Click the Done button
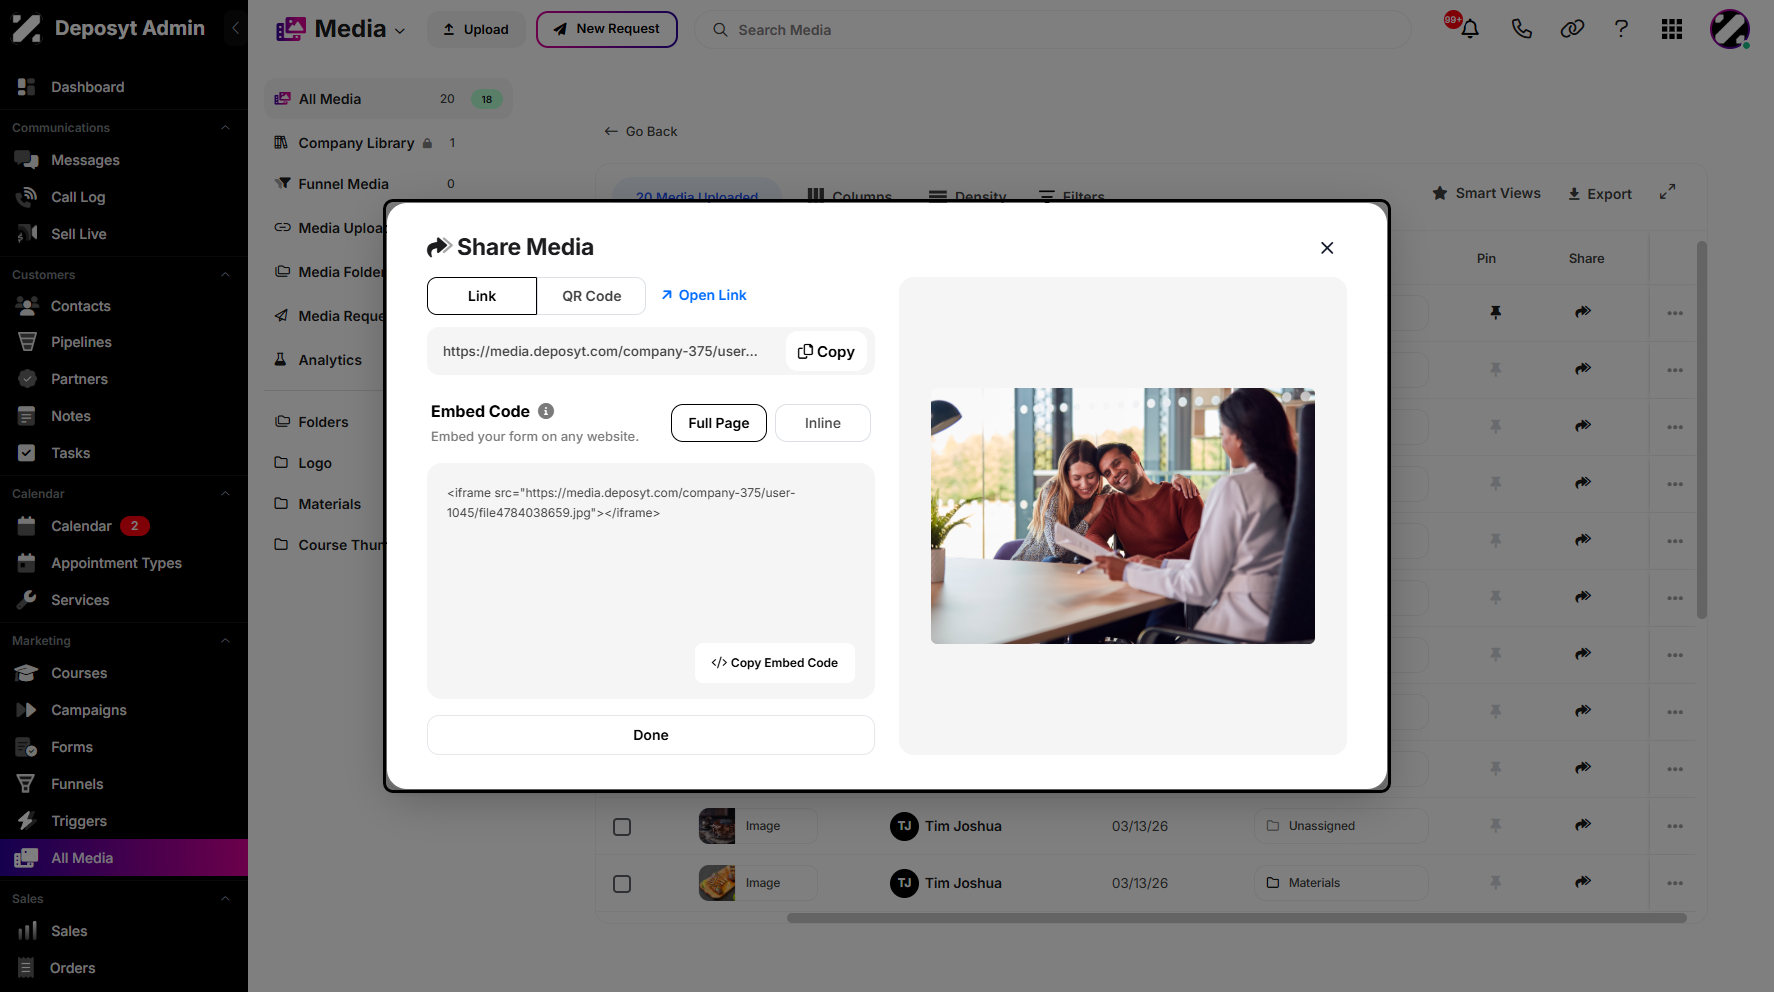The image size is (1774, 992). pyautogui.click(x=651, y=735)
